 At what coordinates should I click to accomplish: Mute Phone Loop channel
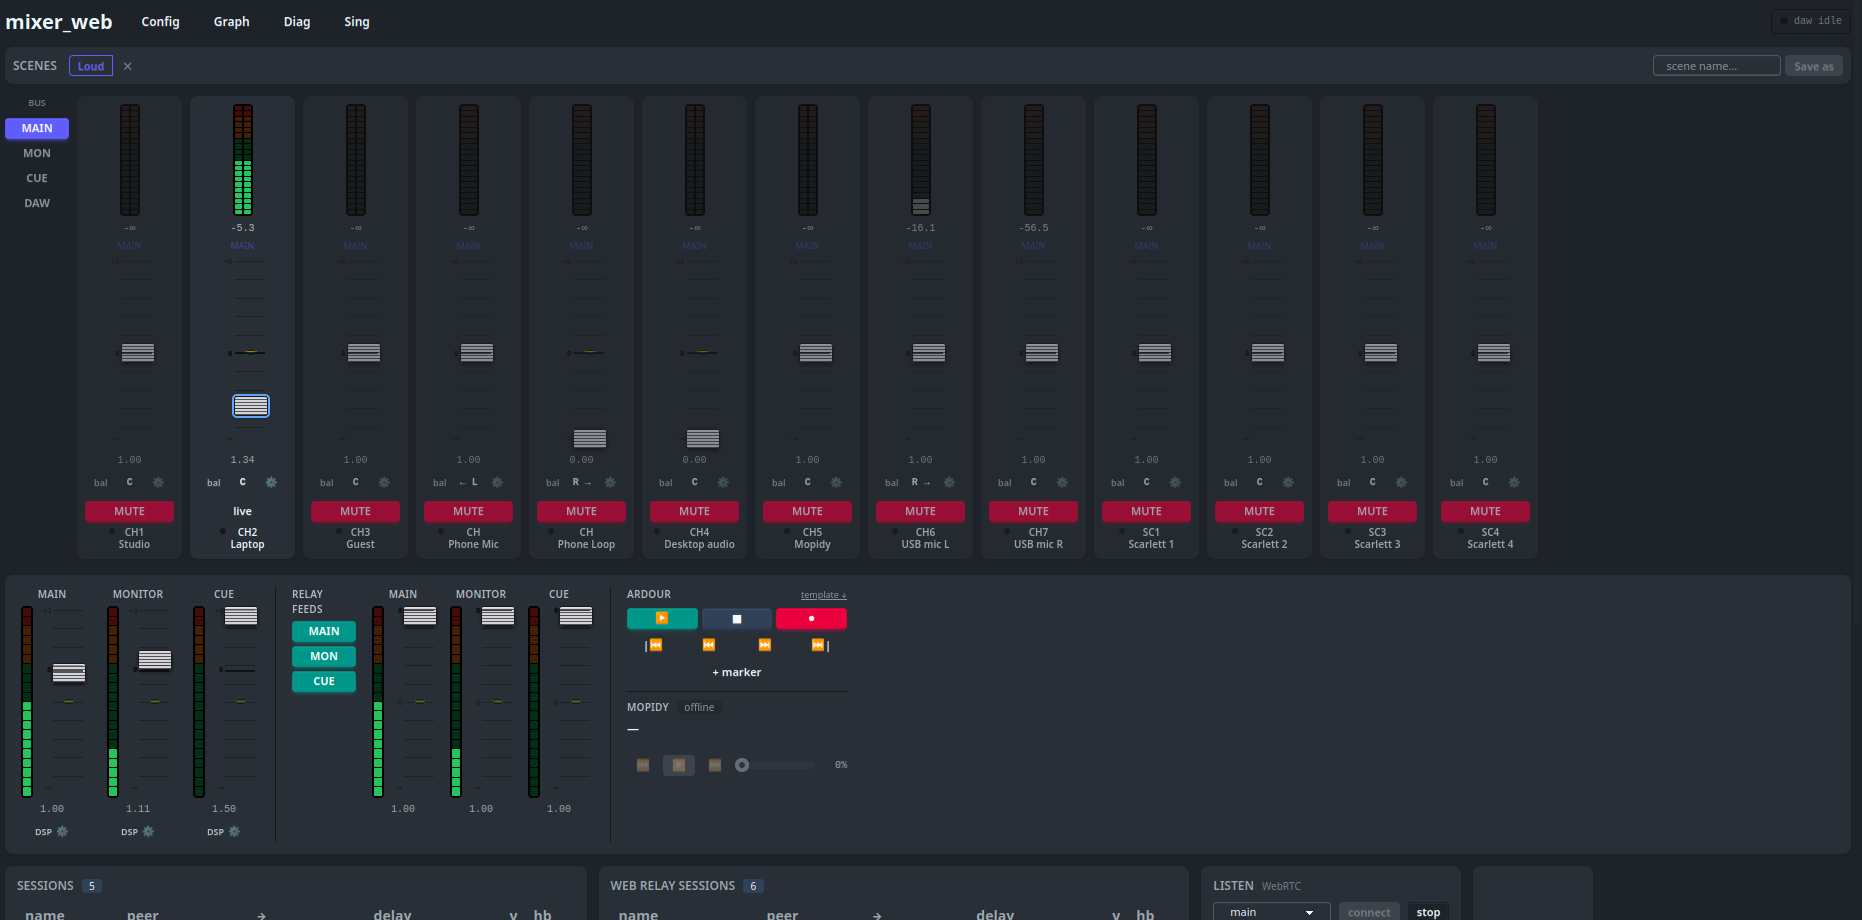581,511
